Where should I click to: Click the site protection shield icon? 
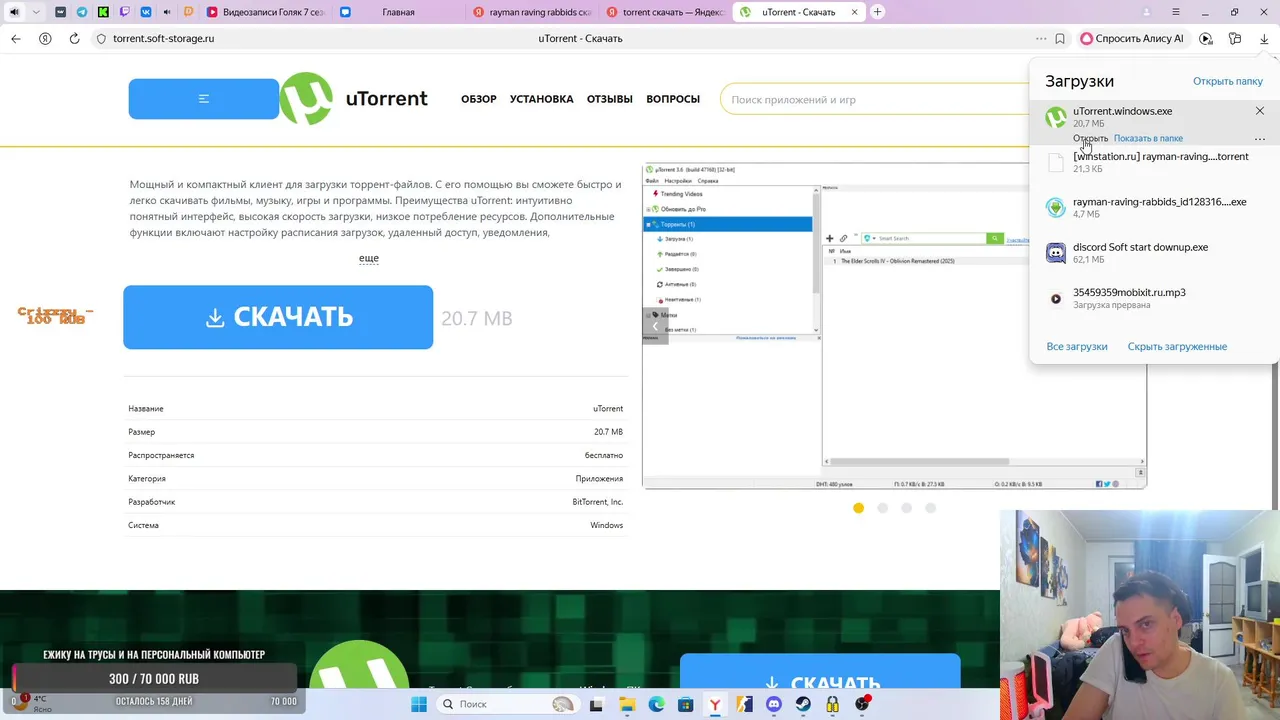coord(100,38)
